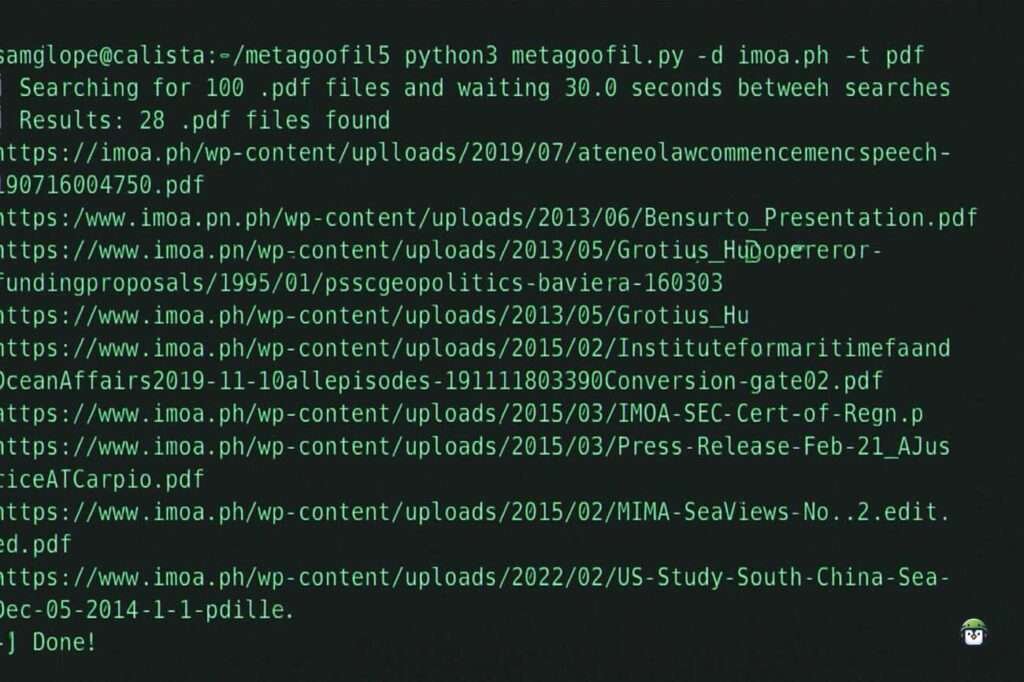Click the imoa.ph domain argument

(x=783, y=56)
